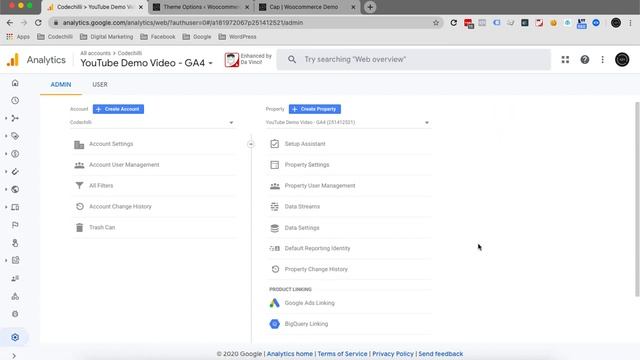Viewport: 640px width, 360px height.
Task: Open the WordPress bookmarks folder
Action: [238, 37]
